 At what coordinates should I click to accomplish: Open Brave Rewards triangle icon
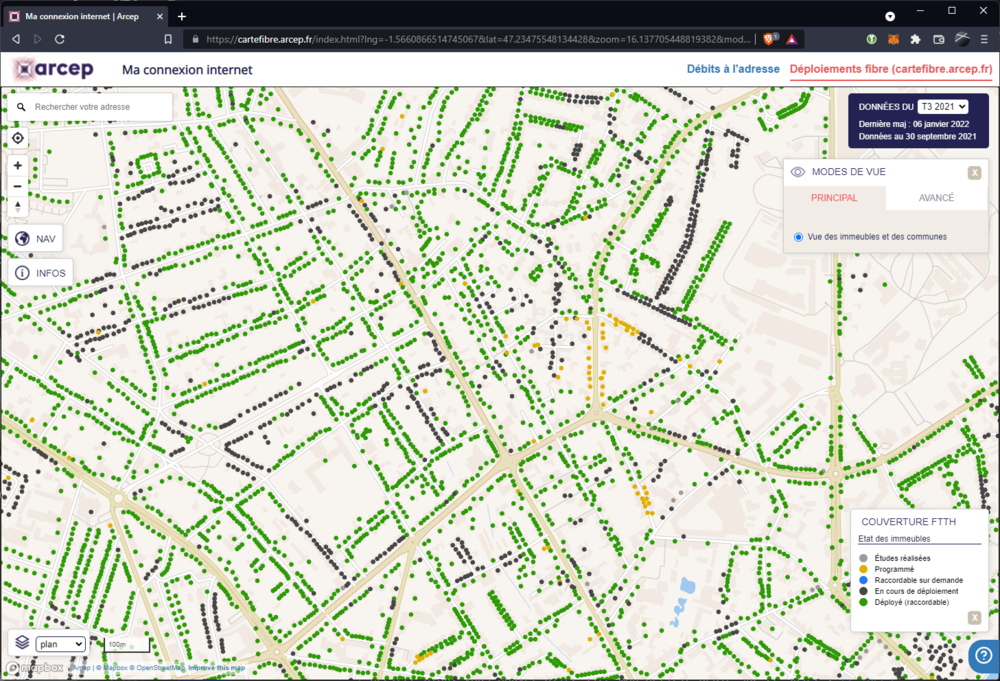pyautogui.click(x=791, y=39)
